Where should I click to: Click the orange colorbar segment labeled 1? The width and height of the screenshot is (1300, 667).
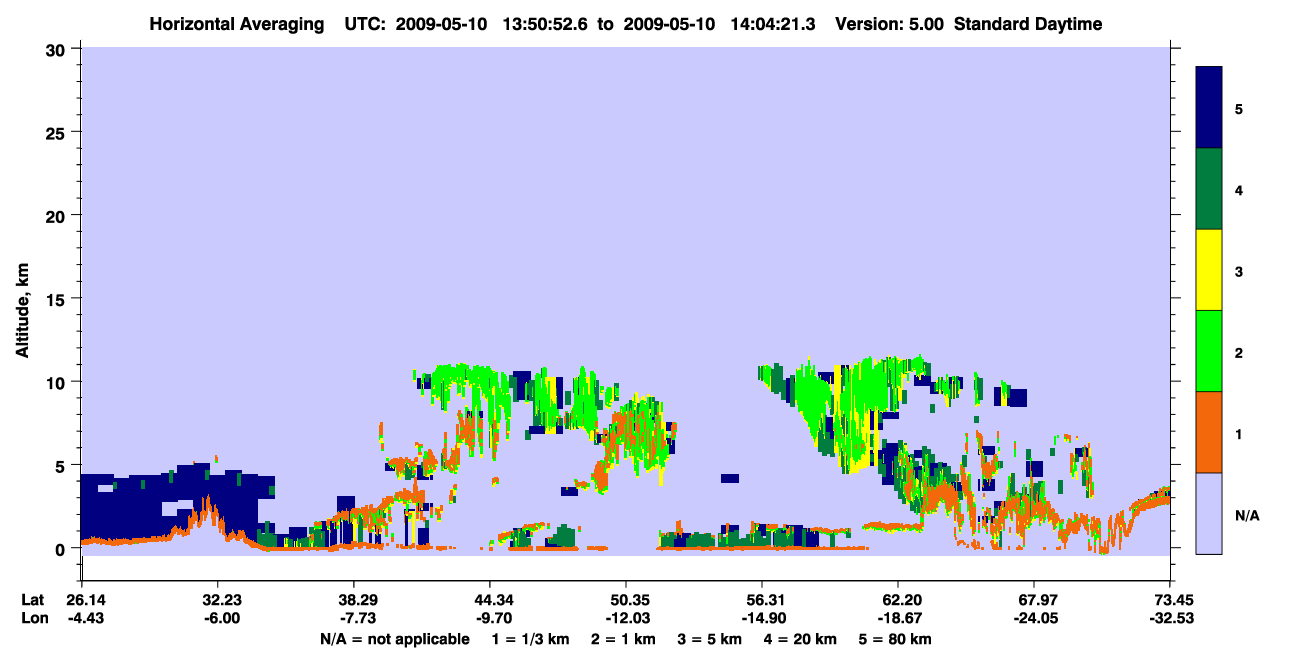[1209, 432]
